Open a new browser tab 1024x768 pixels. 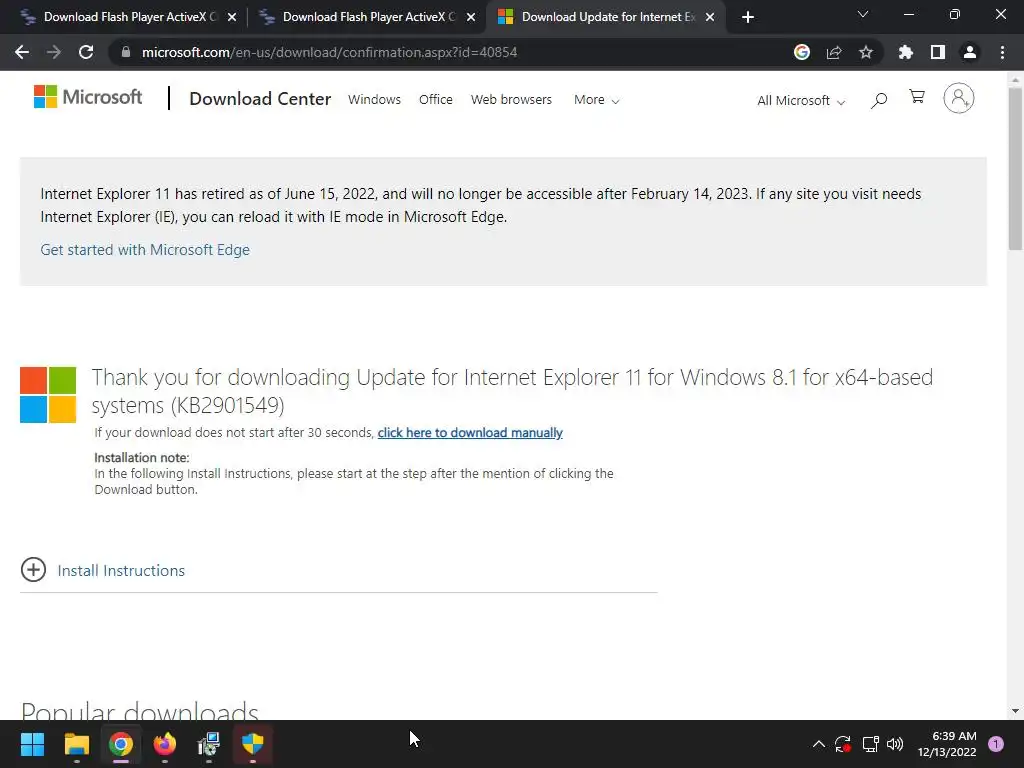tap(748, 17)
